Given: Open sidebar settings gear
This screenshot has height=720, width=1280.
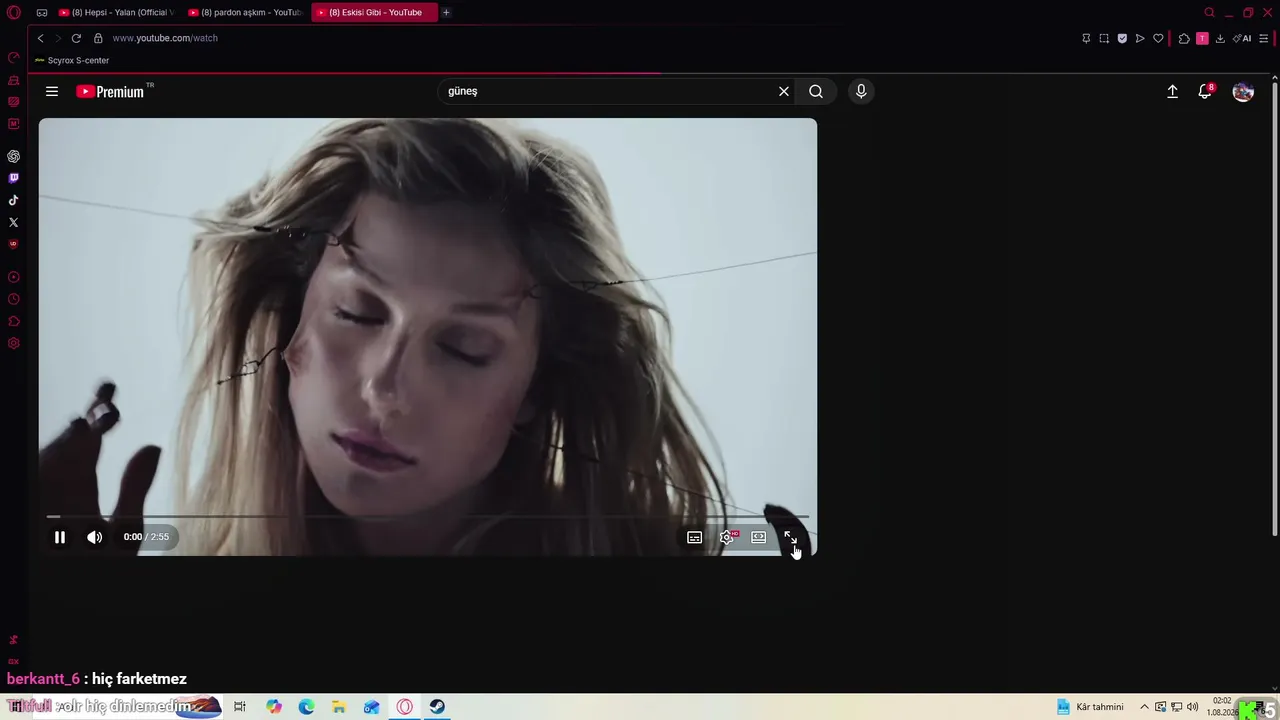Looking at the screenshot, I should pos(14,343).
